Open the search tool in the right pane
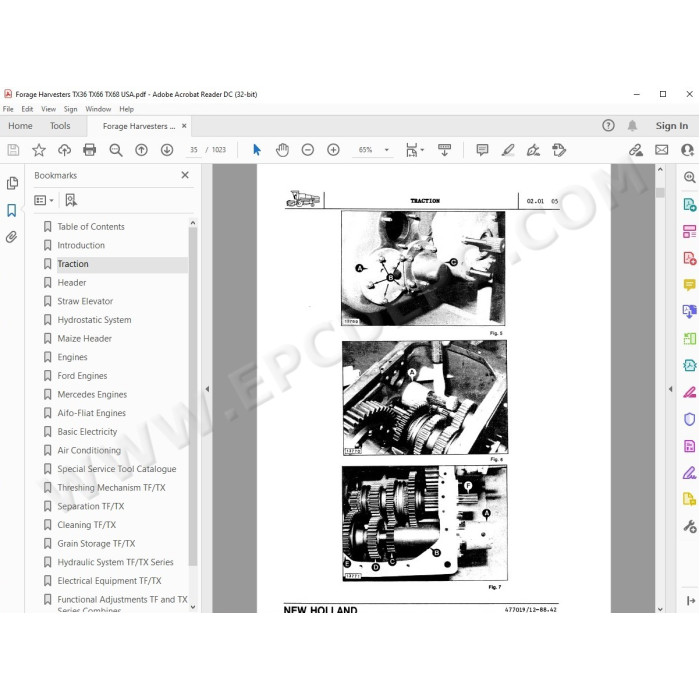The image size is (700, 700). click(689, 177)
